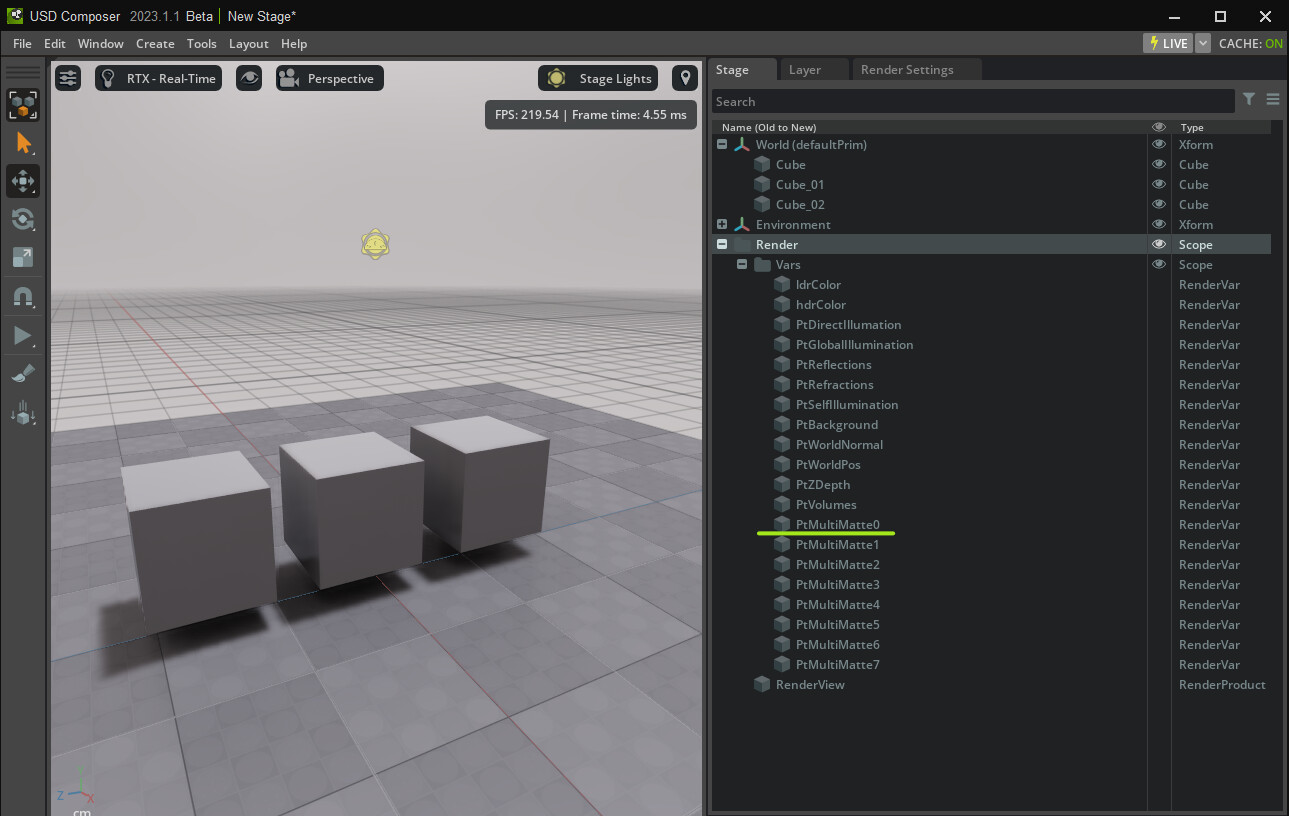The width and height of the screenshot is (1289, 816).
Task: Open the Window menu
Action: [101, 43]
